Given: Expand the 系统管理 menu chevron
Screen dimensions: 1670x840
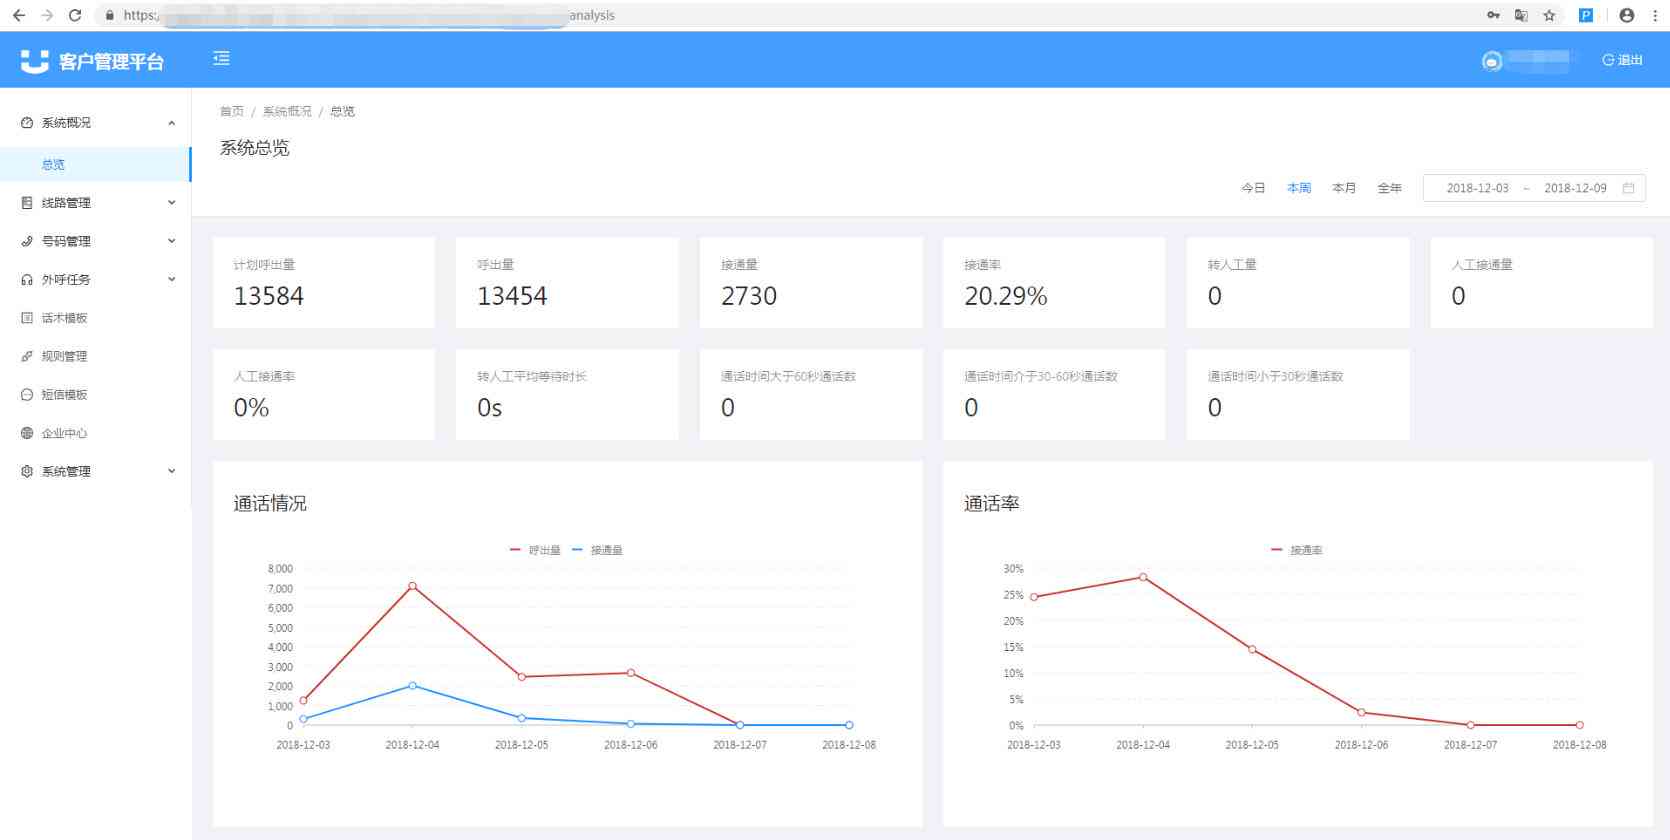Looking at the screenshot, I should click(x=171, y=471).
